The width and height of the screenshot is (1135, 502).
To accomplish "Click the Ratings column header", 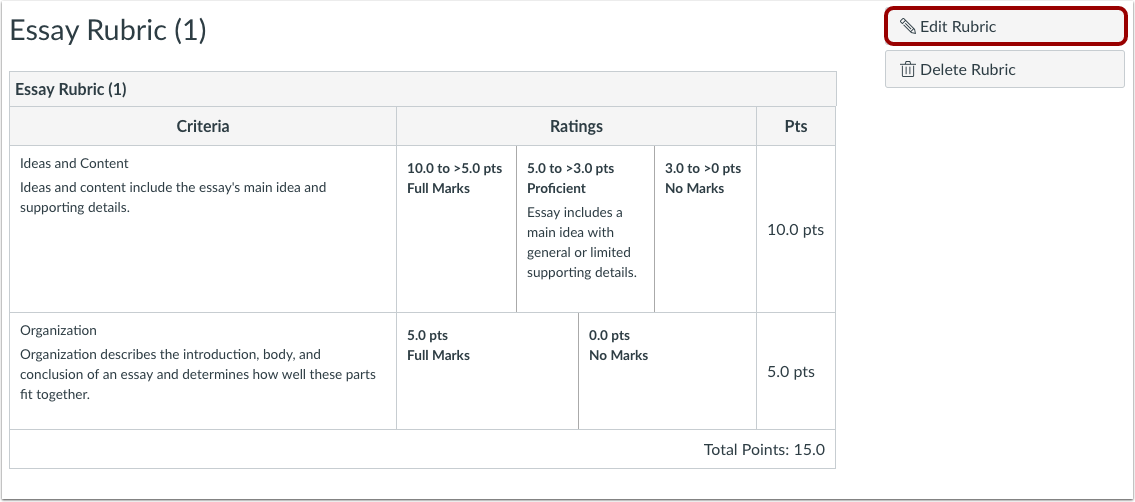I will 576,127.
